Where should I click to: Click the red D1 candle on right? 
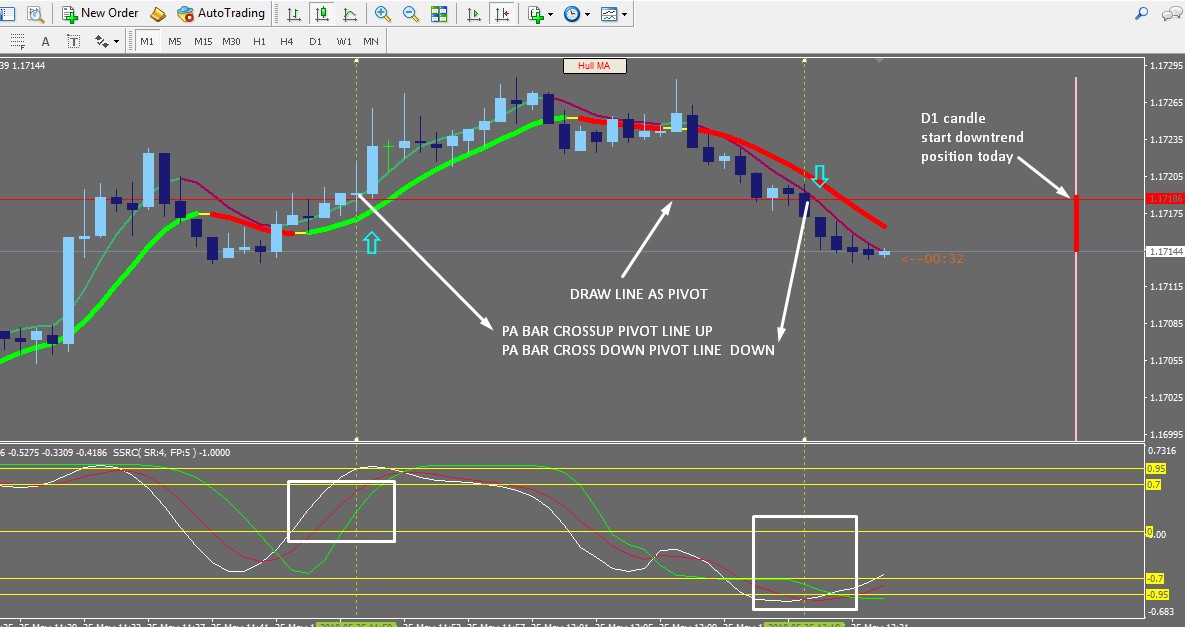tap(1076, 224)
